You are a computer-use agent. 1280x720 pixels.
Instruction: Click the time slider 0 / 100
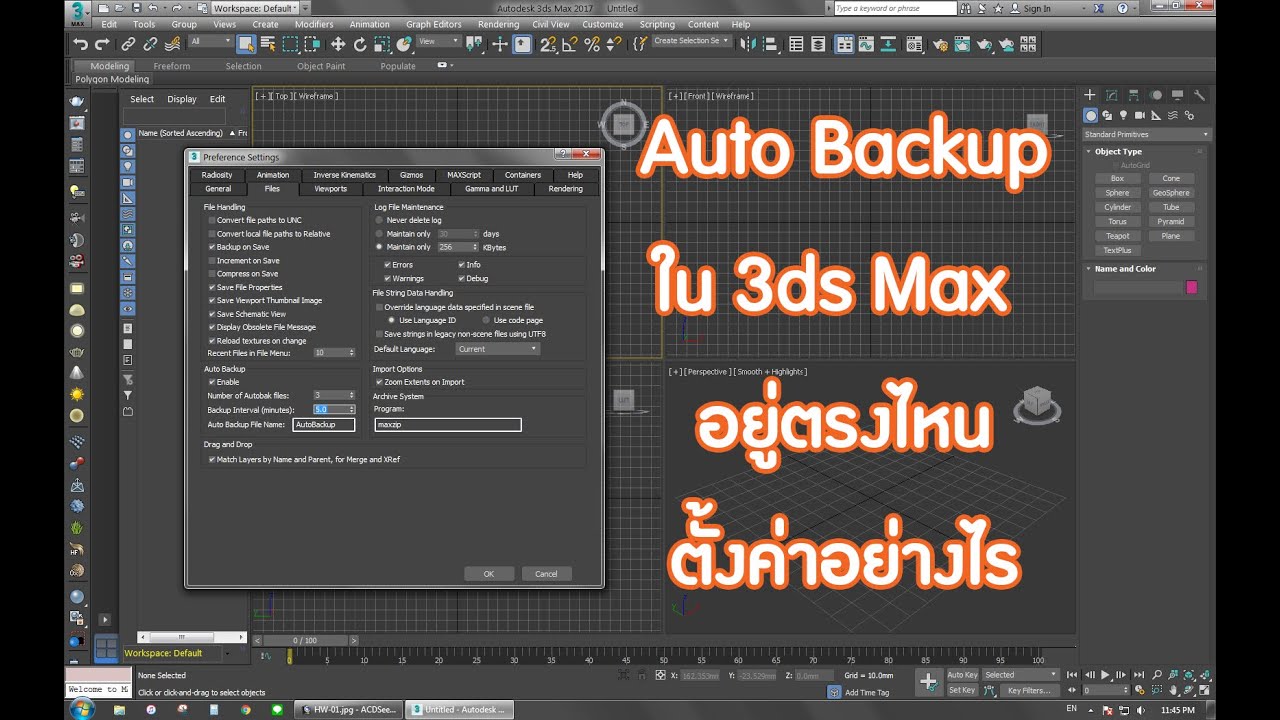pos(305,640)
